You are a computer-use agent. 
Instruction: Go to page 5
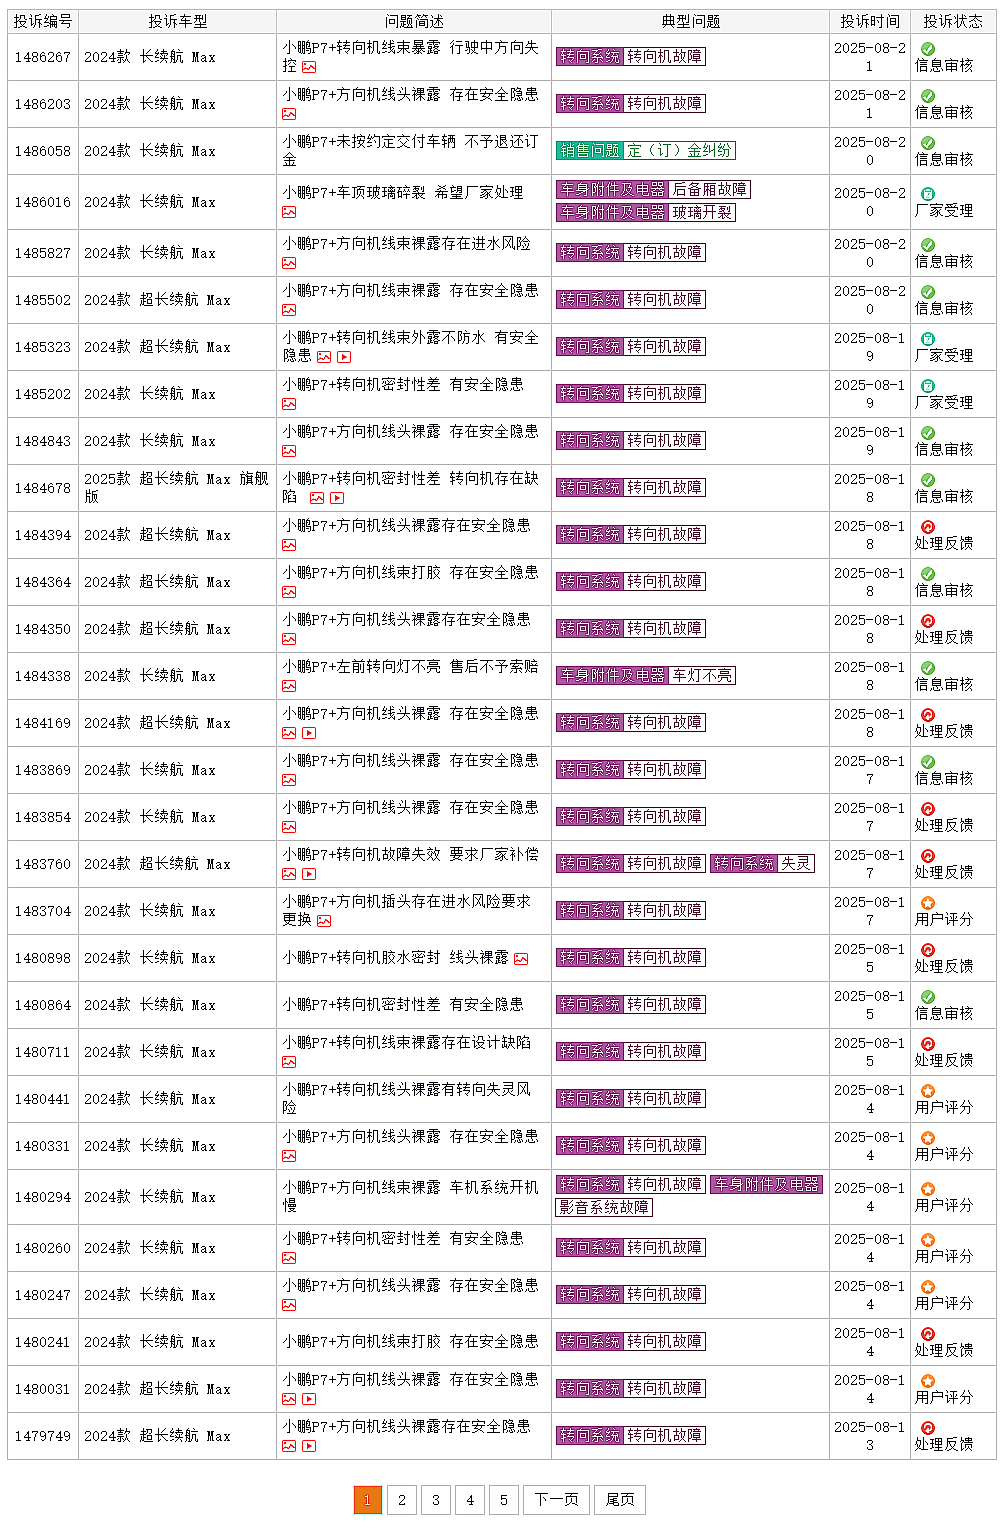click(x=504, y=1500)
